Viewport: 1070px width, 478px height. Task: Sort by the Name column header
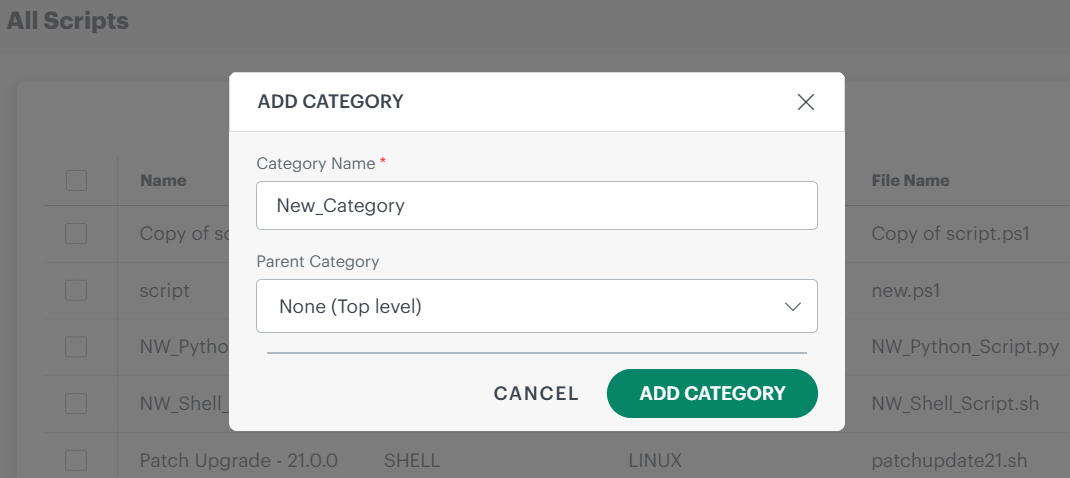click(163, 181)
